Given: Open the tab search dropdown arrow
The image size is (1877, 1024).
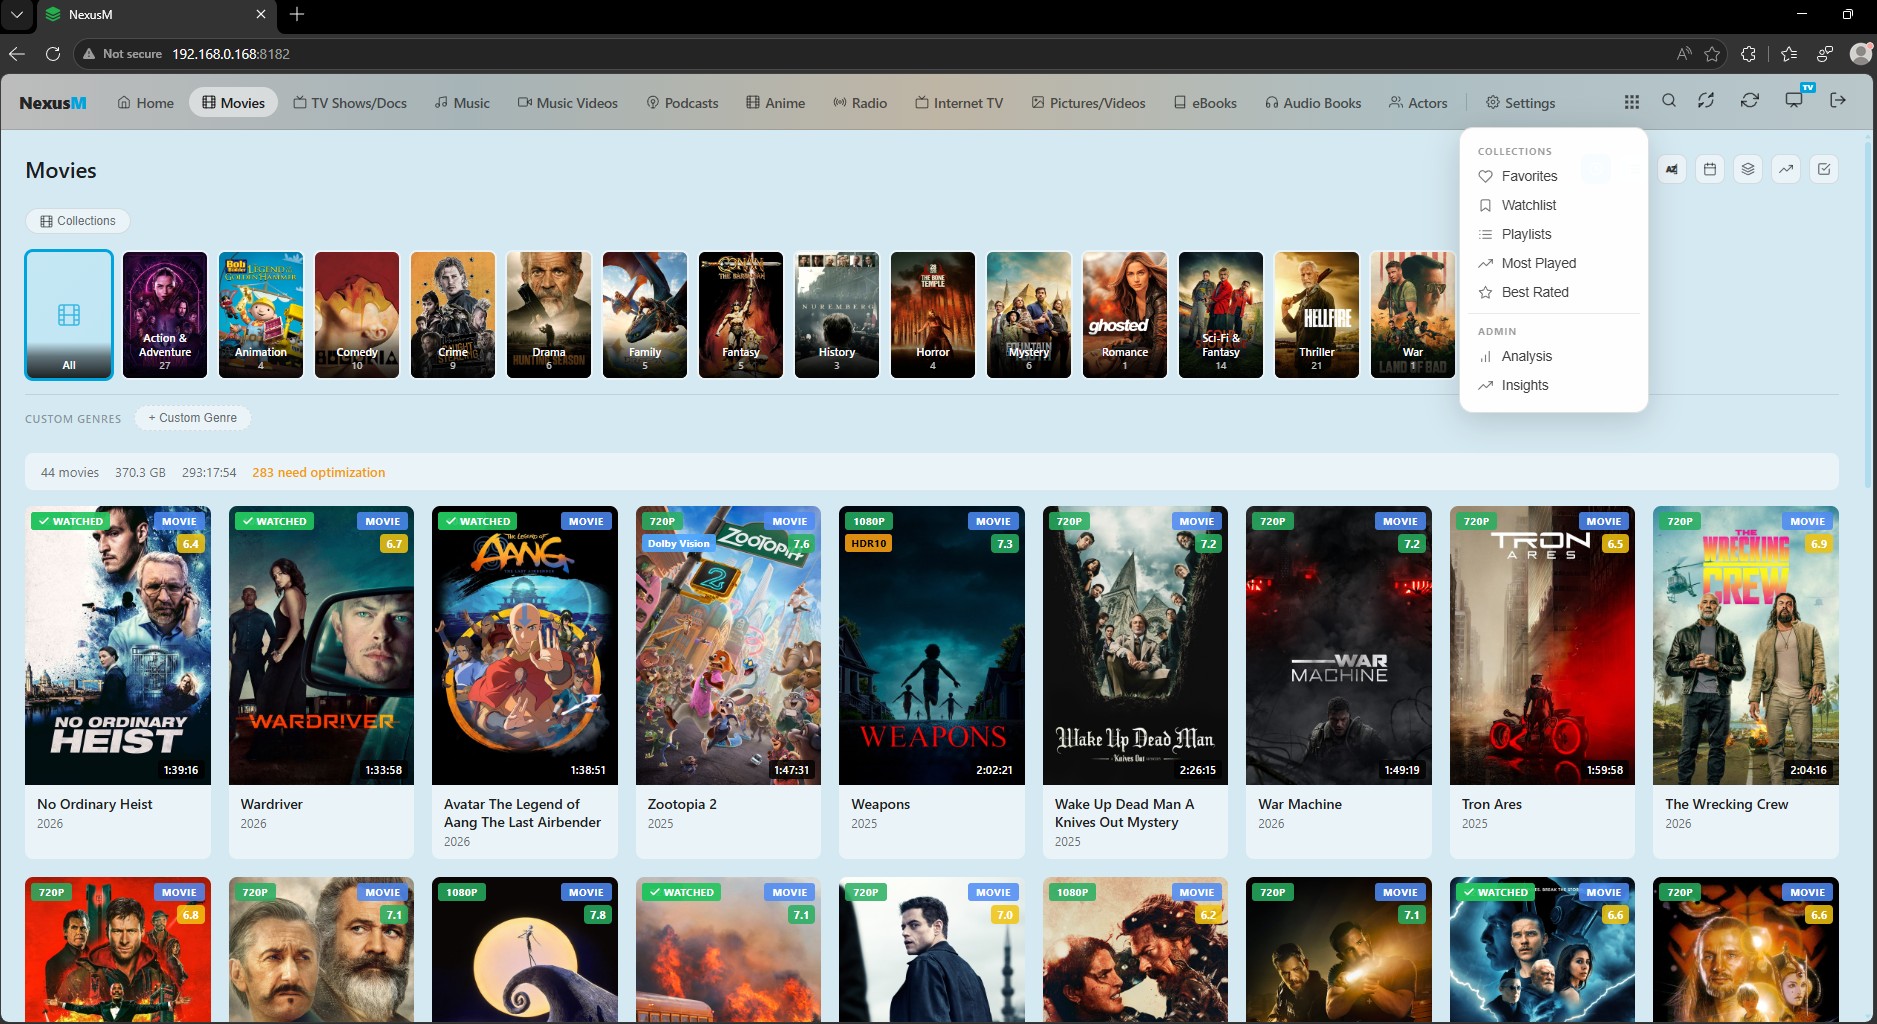Looking at the screenshot, I should [x=17, y=14].
